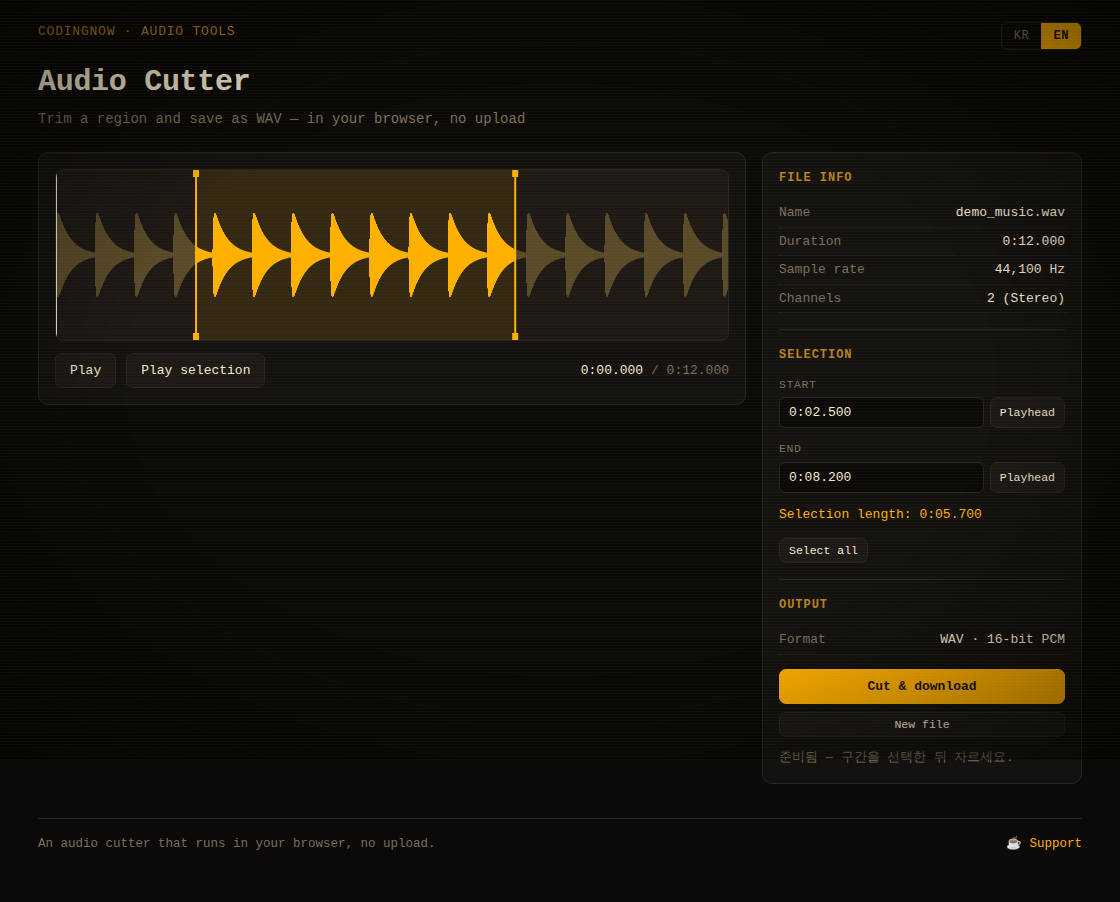Click the Audio Cutter title

[x=144, y=81]
